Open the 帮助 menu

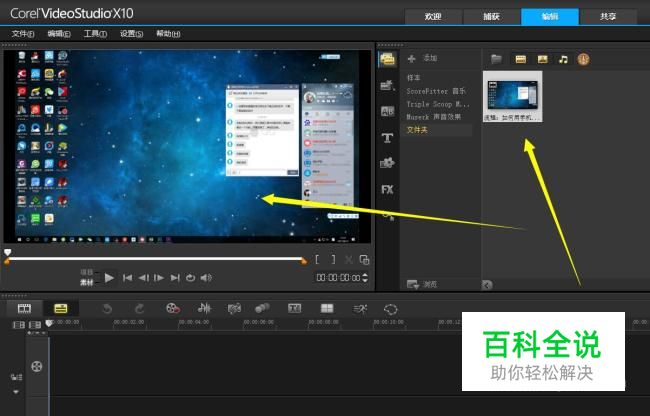pos(168,34)
